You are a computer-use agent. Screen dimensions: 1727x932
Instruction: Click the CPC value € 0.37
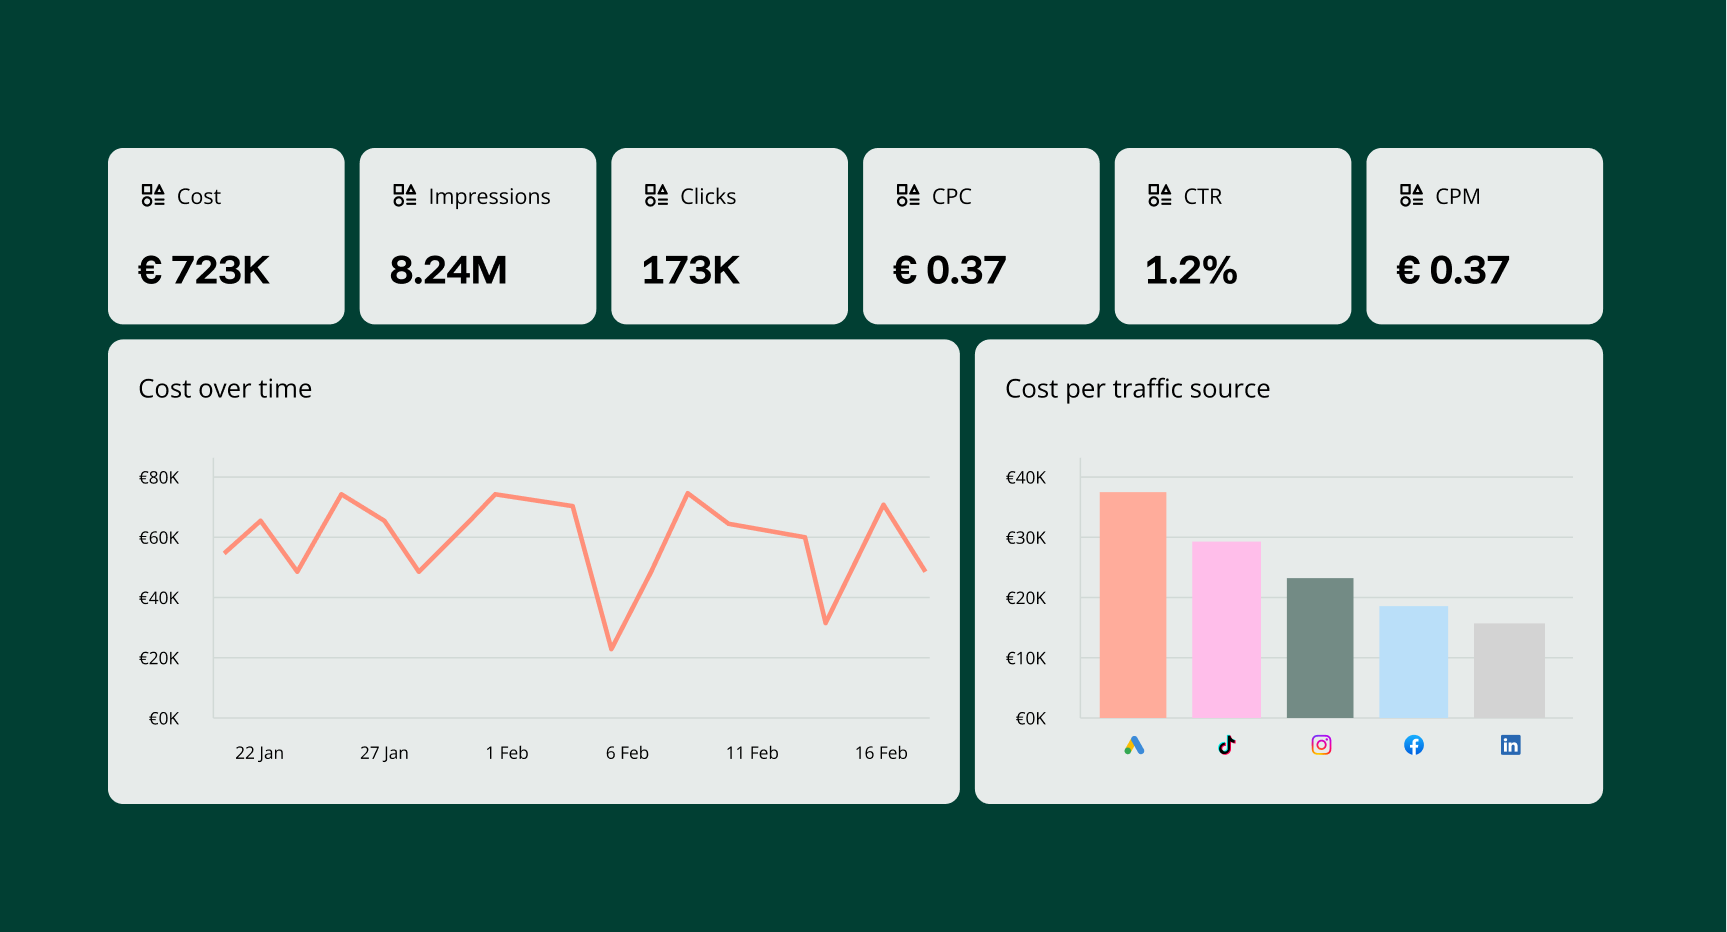(949, 269)
